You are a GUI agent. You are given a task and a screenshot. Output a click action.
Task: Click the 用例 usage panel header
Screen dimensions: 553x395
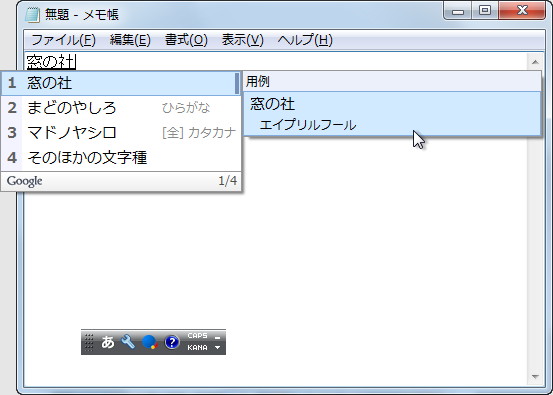click(392, 81)
